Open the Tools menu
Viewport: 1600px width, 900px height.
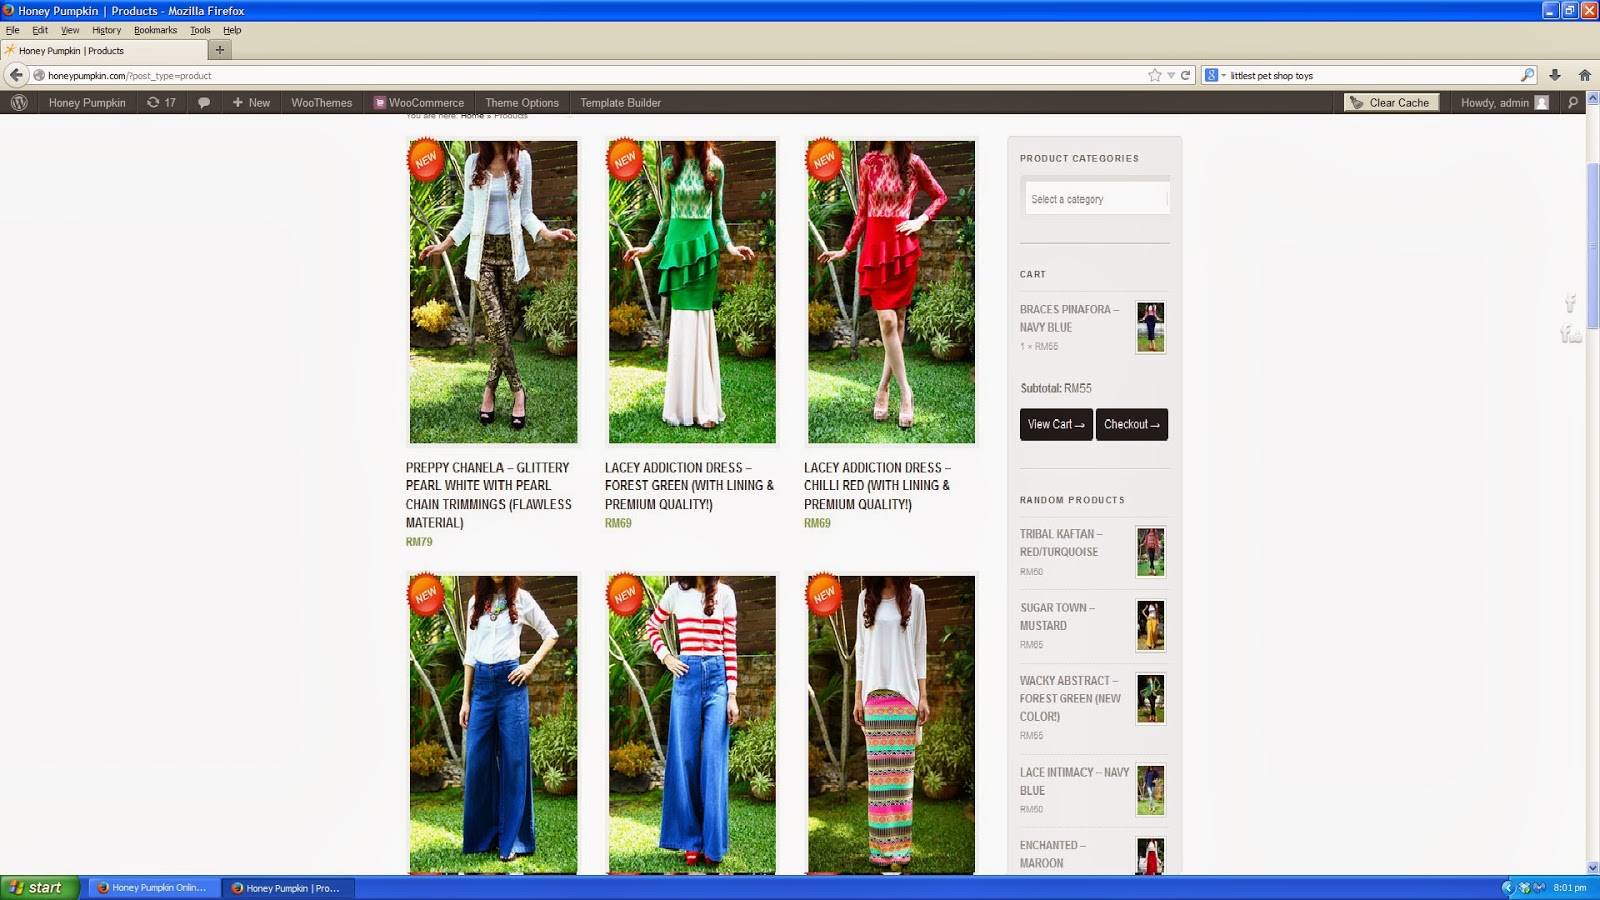pyautogui.click(x=200, y=30)
